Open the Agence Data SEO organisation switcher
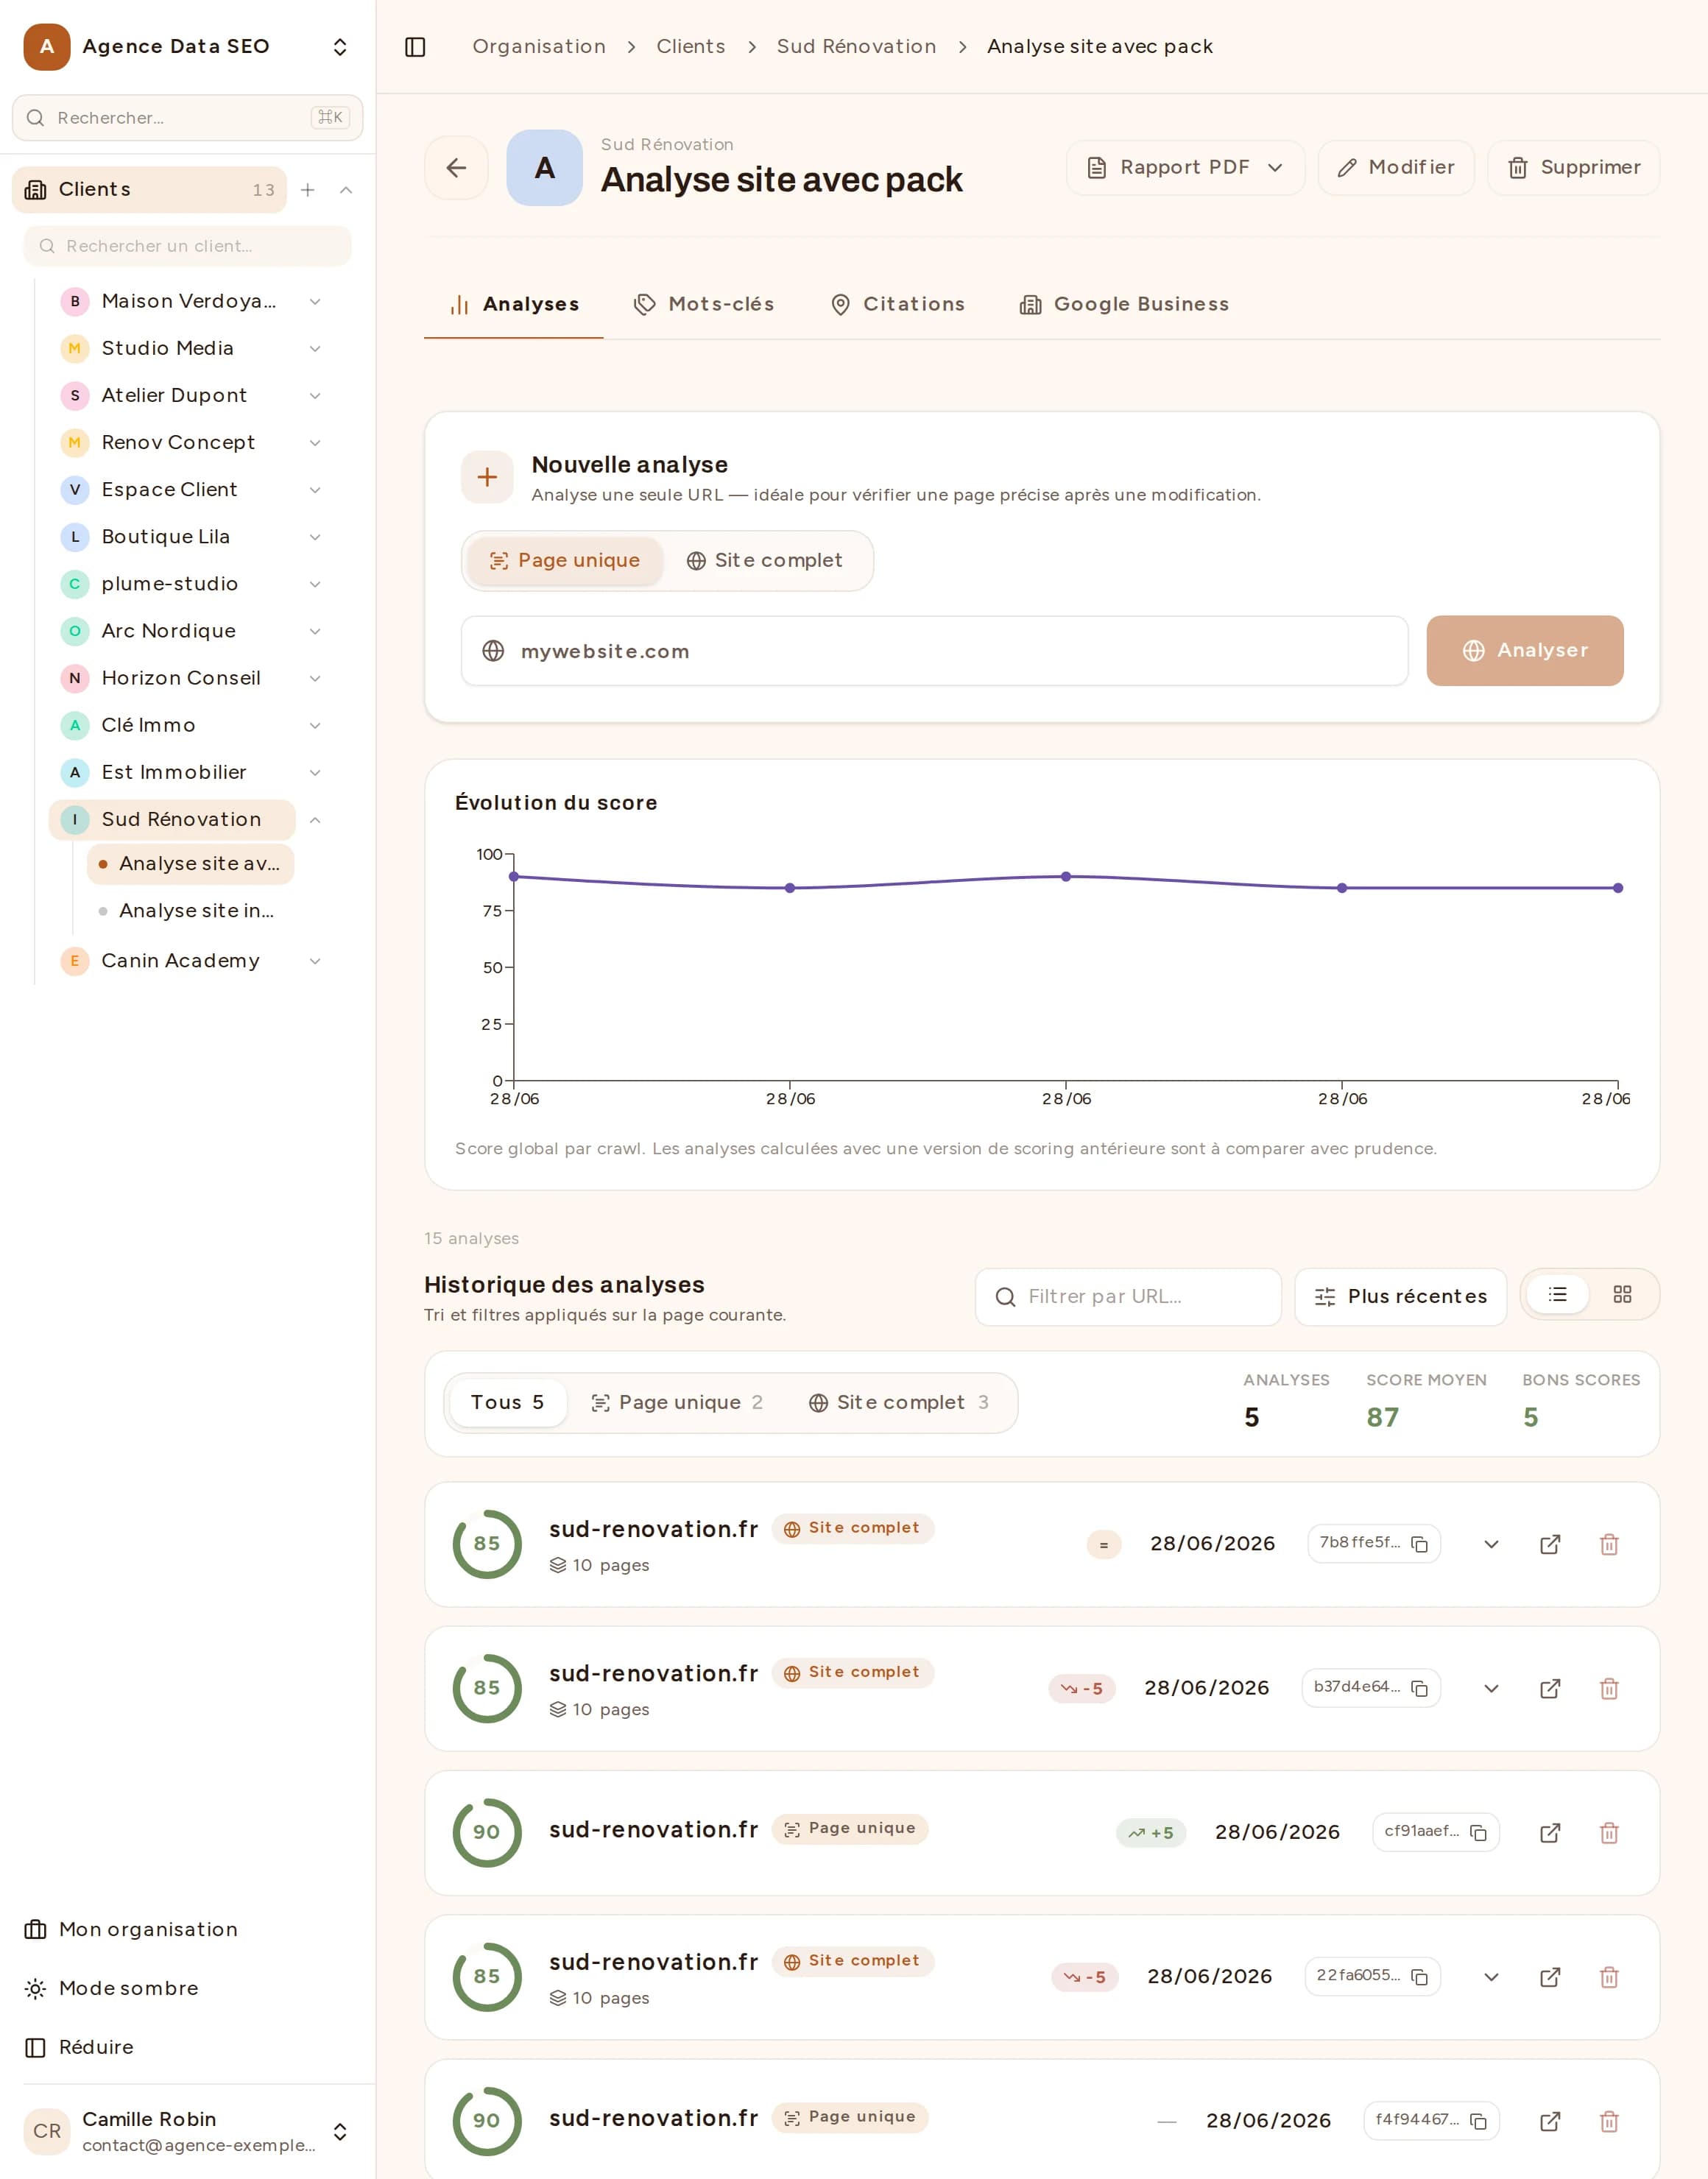1708x2179 pixels. [340, 47]
